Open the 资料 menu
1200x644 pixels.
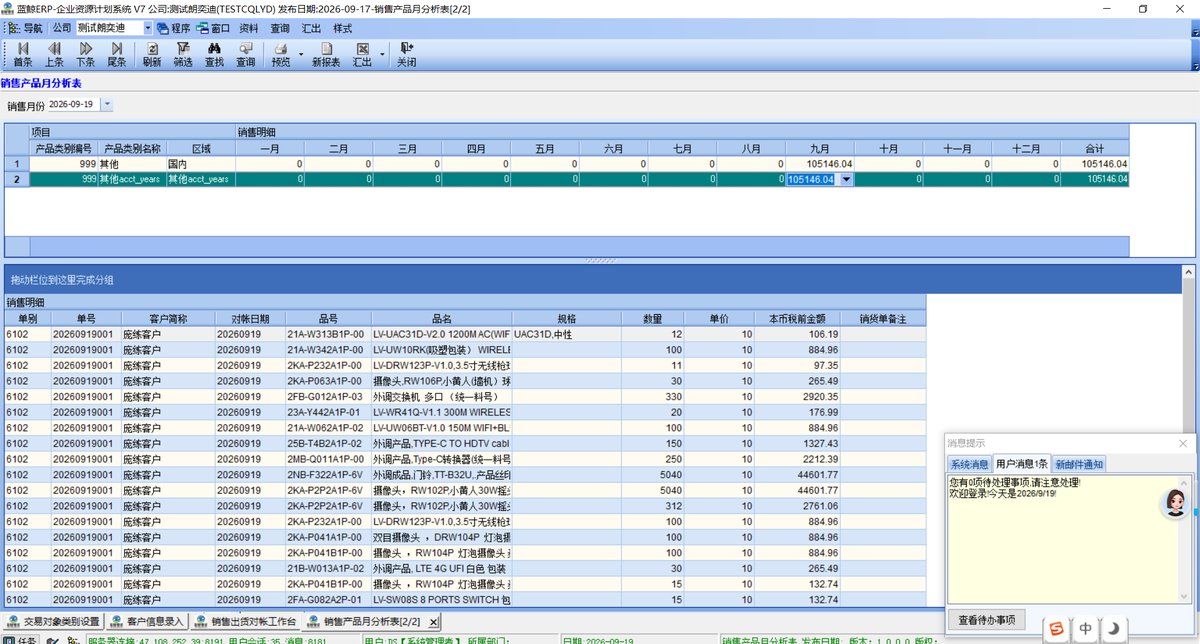tap(250, 28)
